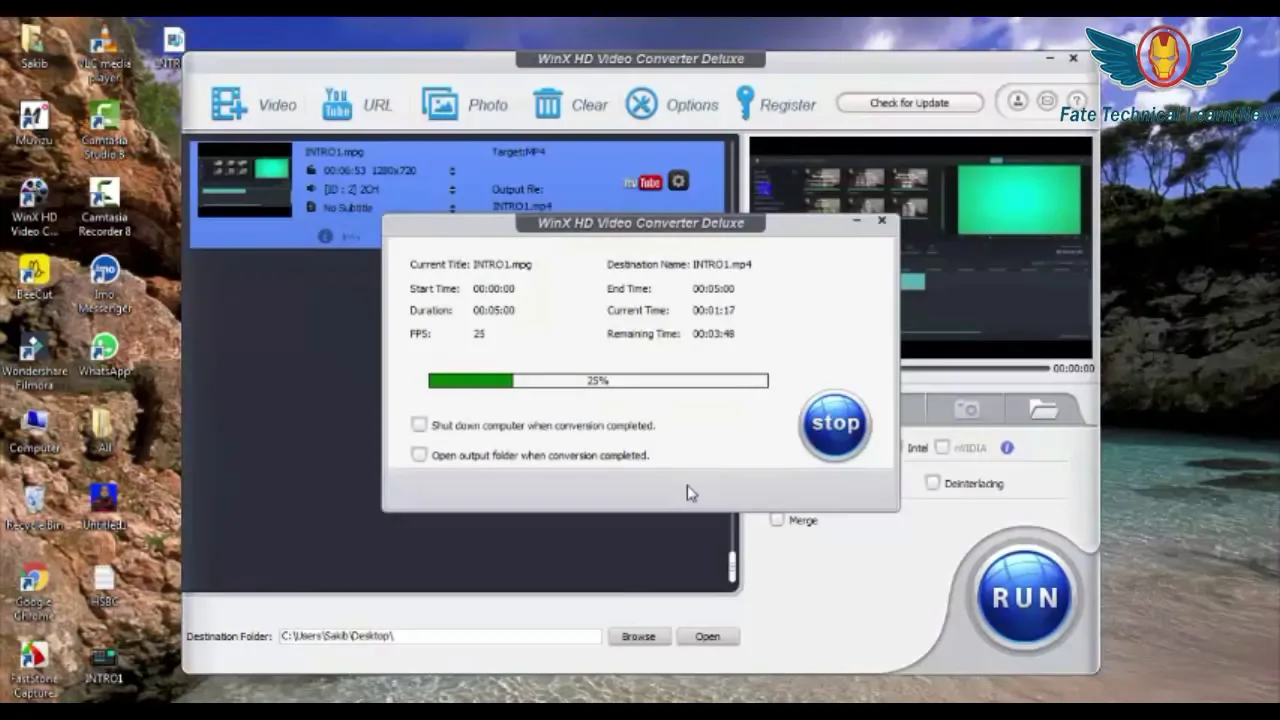Toggle the nVIDIA hardware checkbox
This screenshot has width=1280, height=720.
pos(942,448)
